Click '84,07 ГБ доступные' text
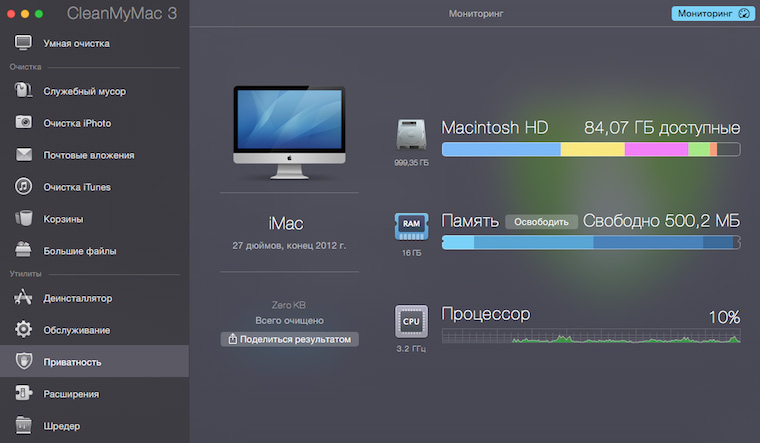Image resolution: width=760 pixels, height=443 pixels. click(x=662, y=128)
